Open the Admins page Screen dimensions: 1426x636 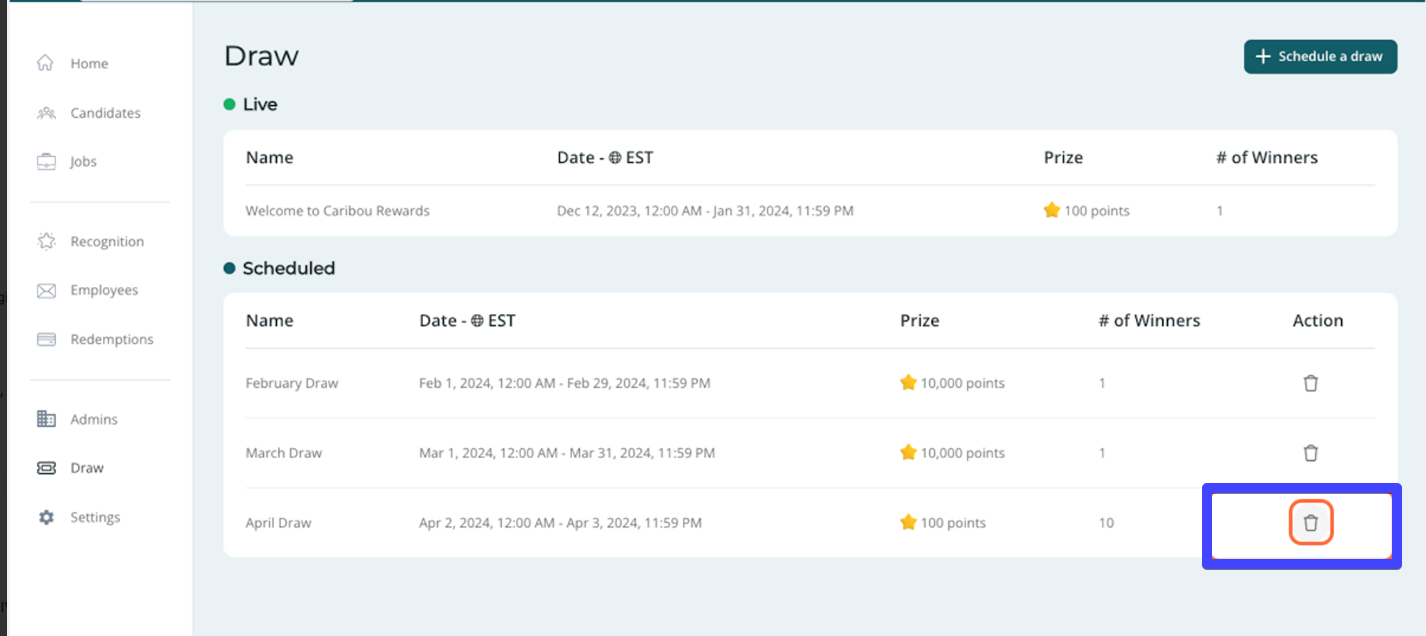94,419
